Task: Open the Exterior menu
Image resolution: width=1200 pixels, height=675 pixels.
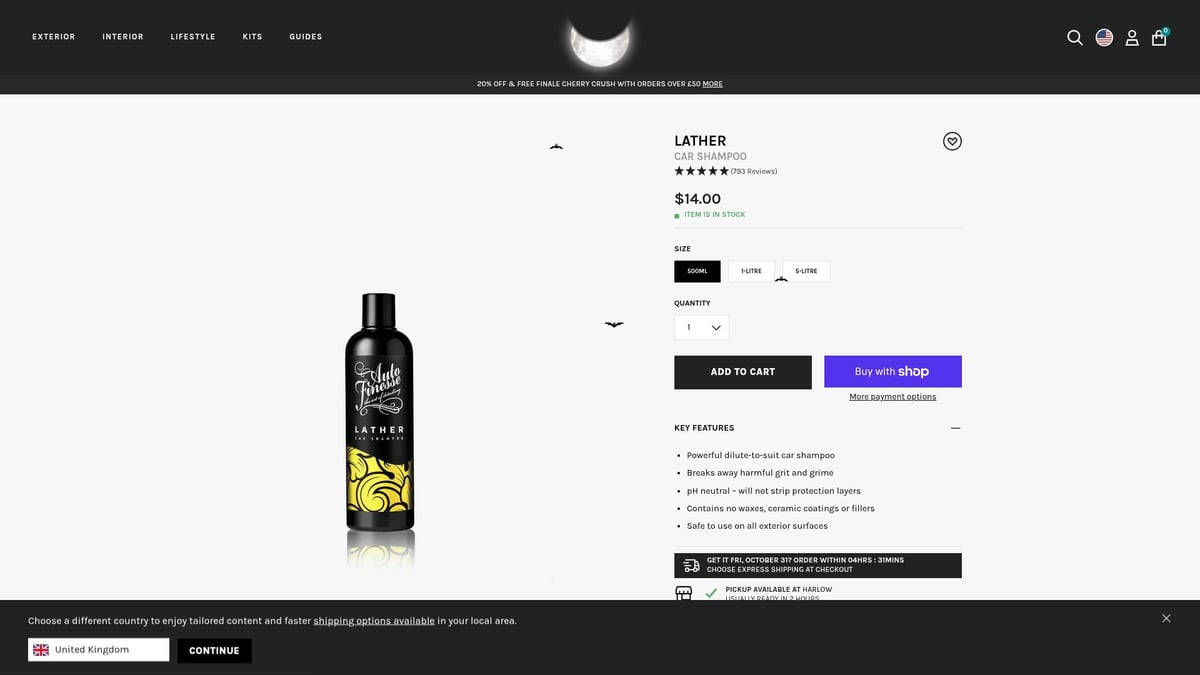Action: 53,37
